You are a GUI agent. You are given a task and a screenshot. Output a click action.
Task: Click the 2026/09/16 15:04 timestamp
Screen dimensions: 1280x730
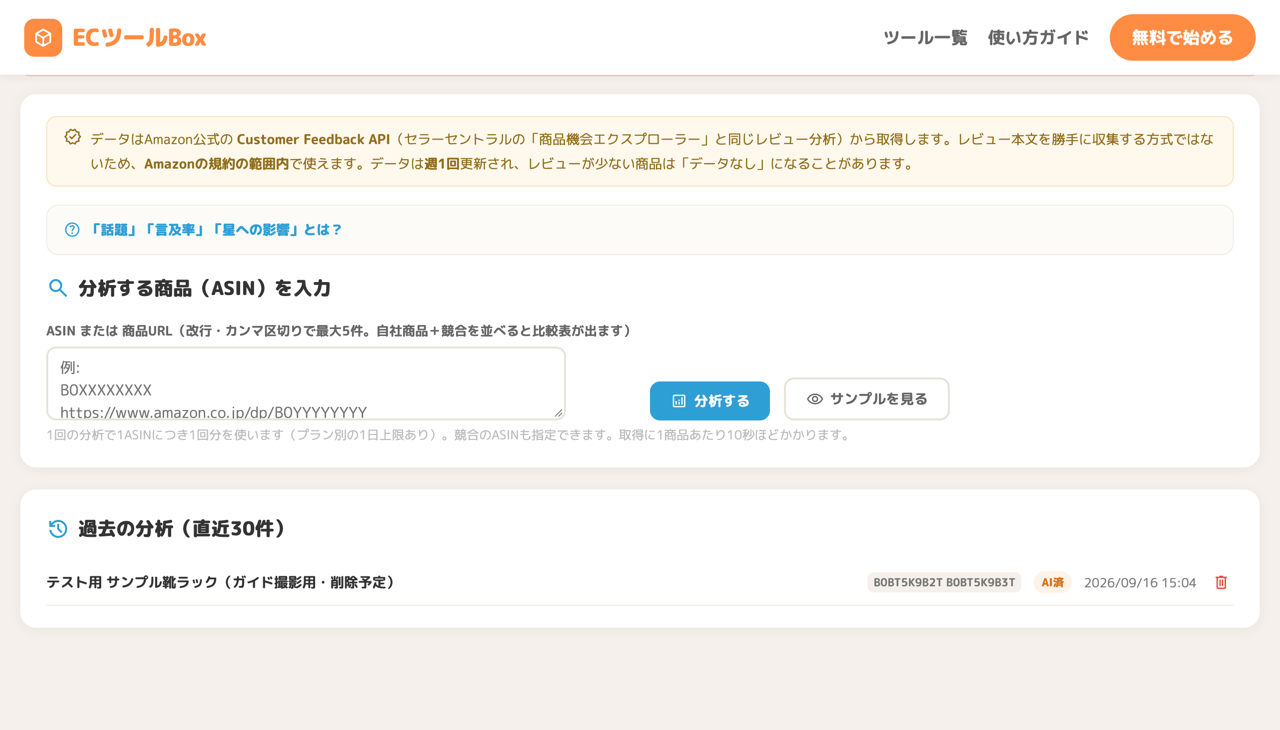click(x=1140, y=582)
